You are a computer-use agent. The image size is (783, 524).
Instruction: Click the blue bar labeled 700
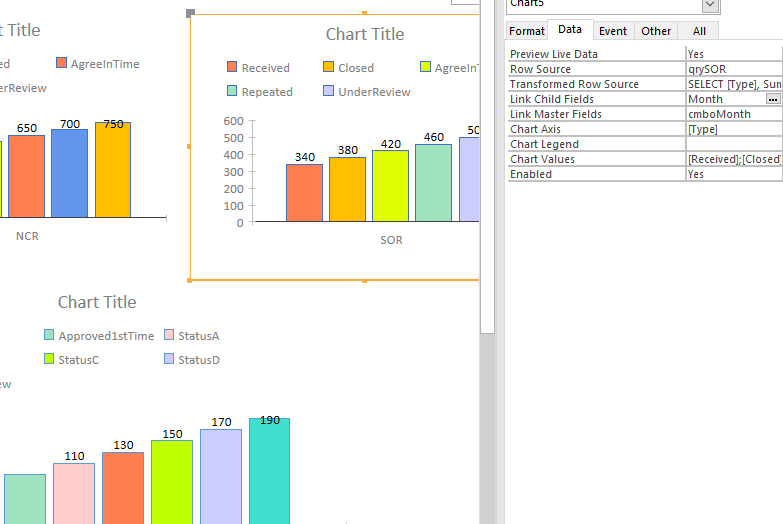(x=69, y=173)
